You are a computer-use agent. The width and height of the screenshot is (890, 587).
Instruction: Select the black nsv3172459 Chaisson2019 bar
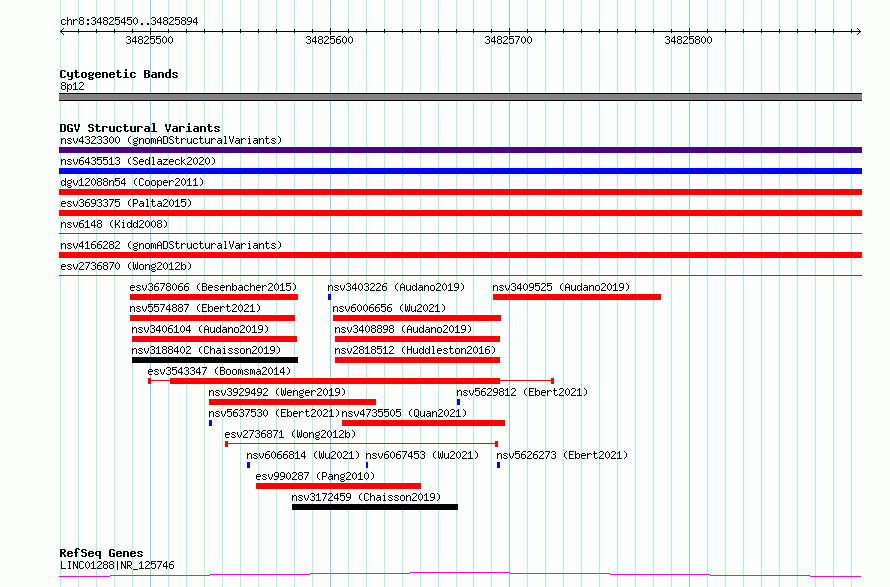click(x=375, y=507)
